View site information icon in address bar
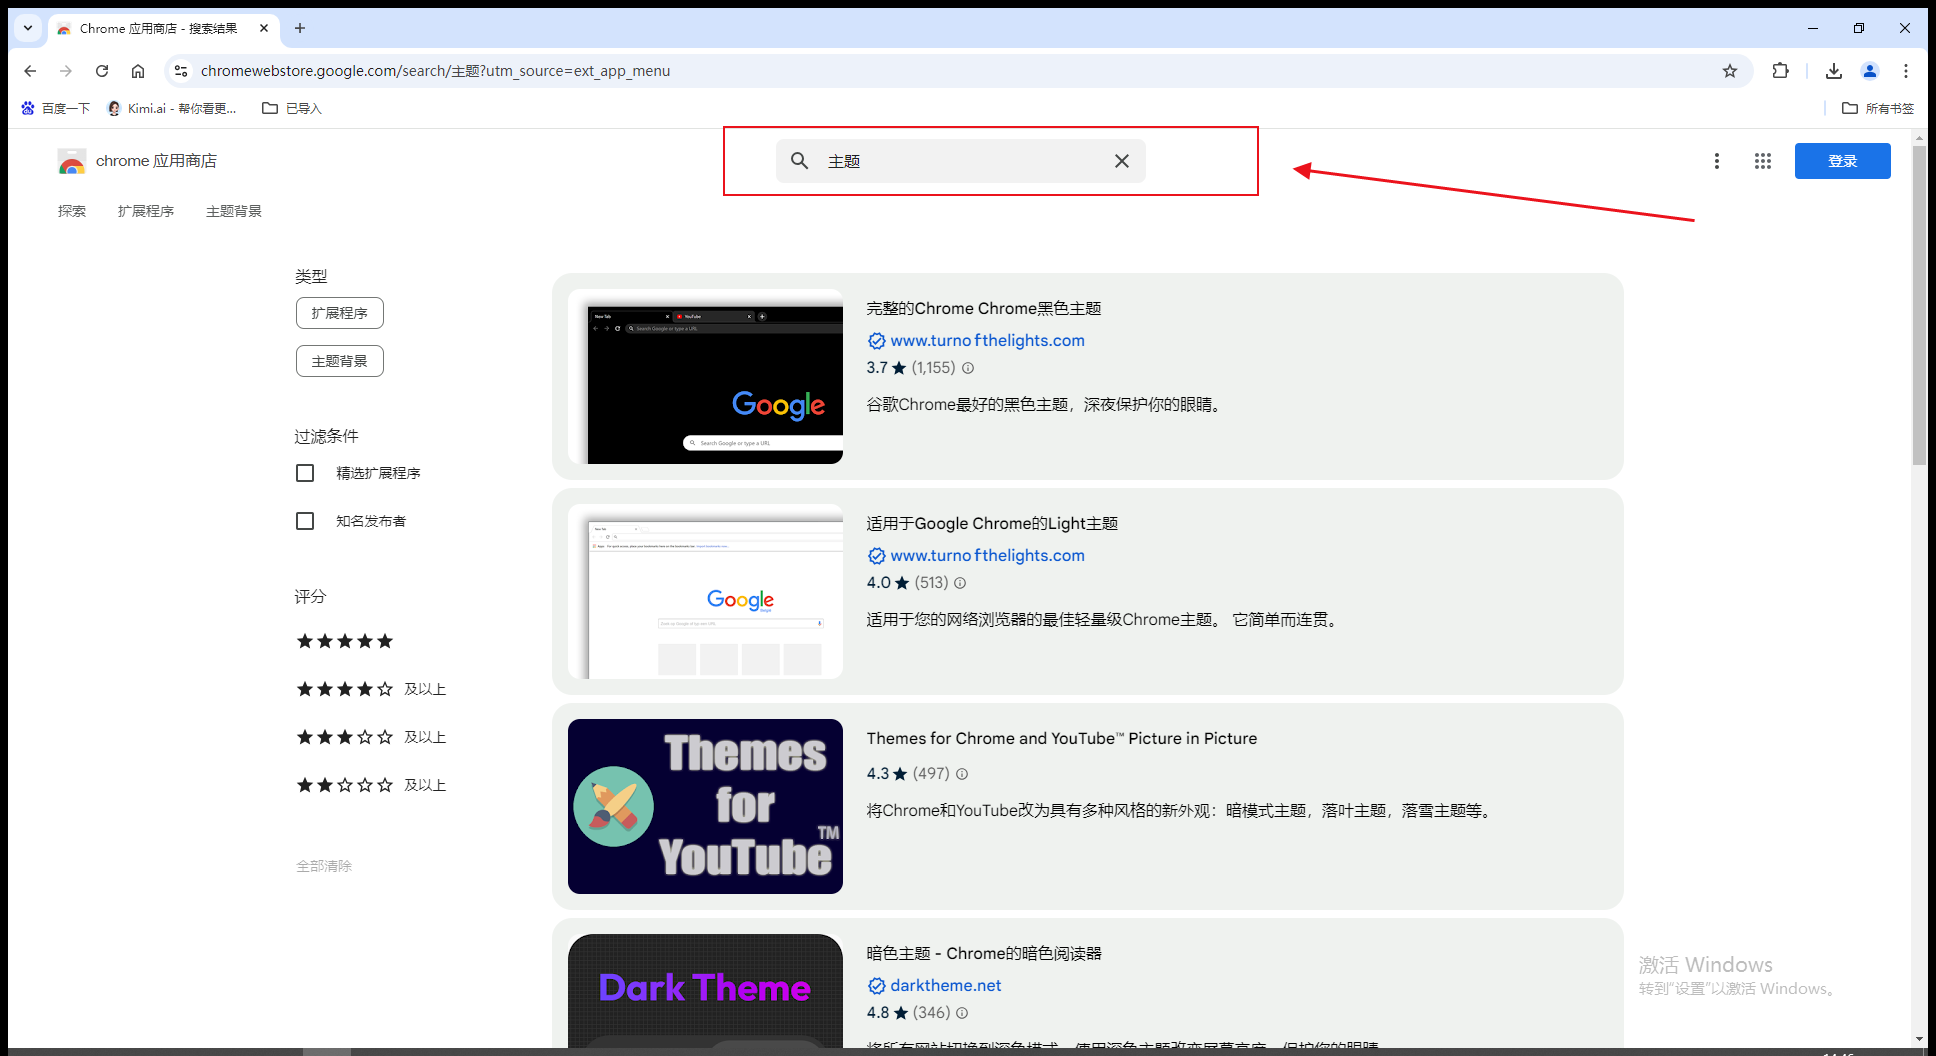 click(181, 71)
